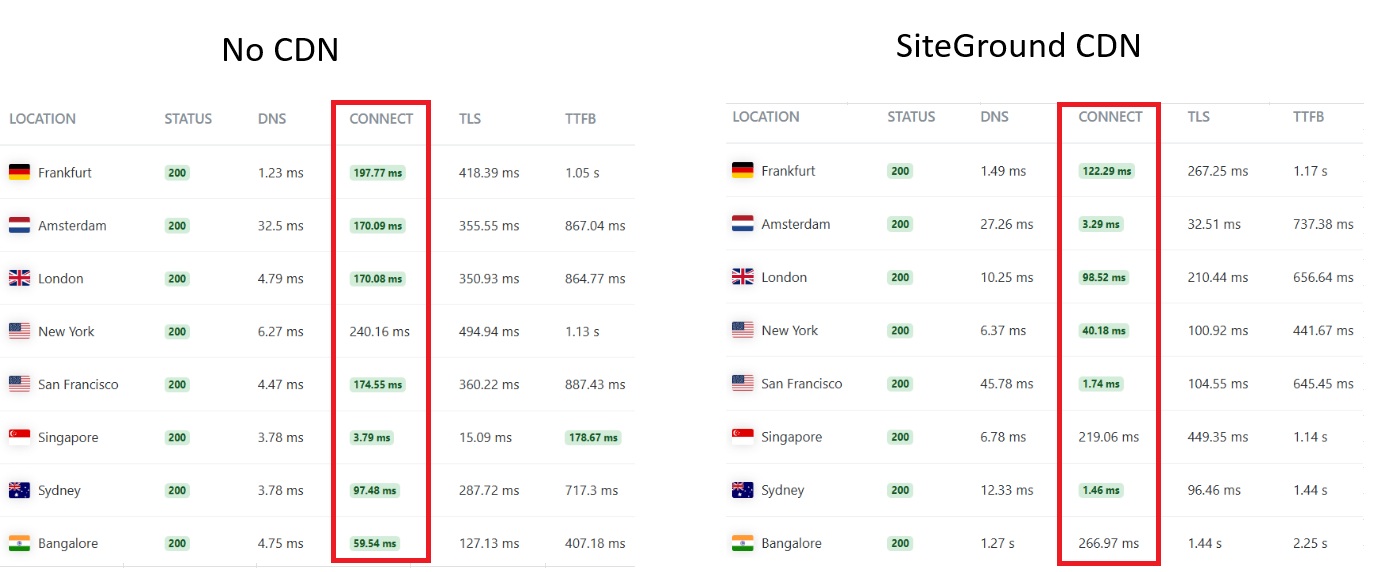
Task: Click the 1.27 s DNS value
Action: point(998,543)
